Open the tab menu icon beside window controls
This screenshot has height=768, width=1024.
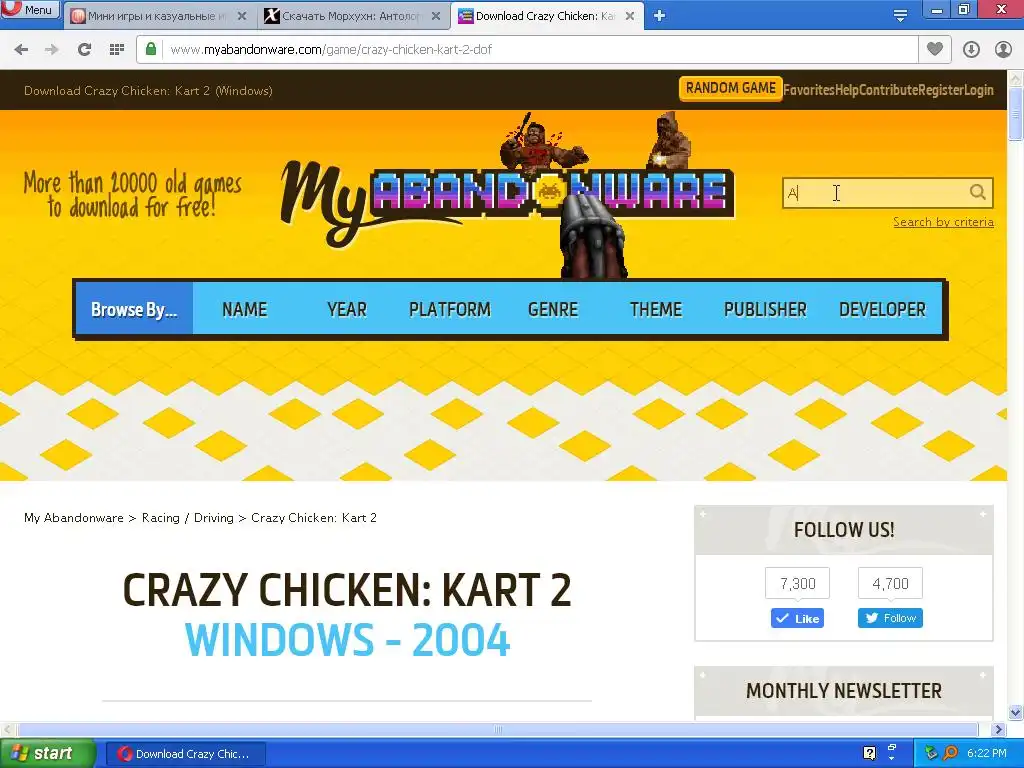[x=900, y=16]
